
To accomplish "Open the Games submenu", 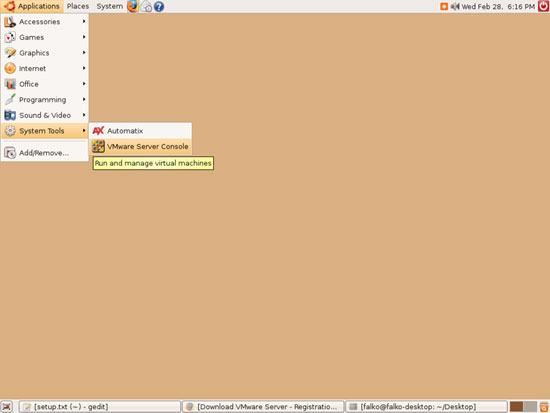I will click(45, 37).
